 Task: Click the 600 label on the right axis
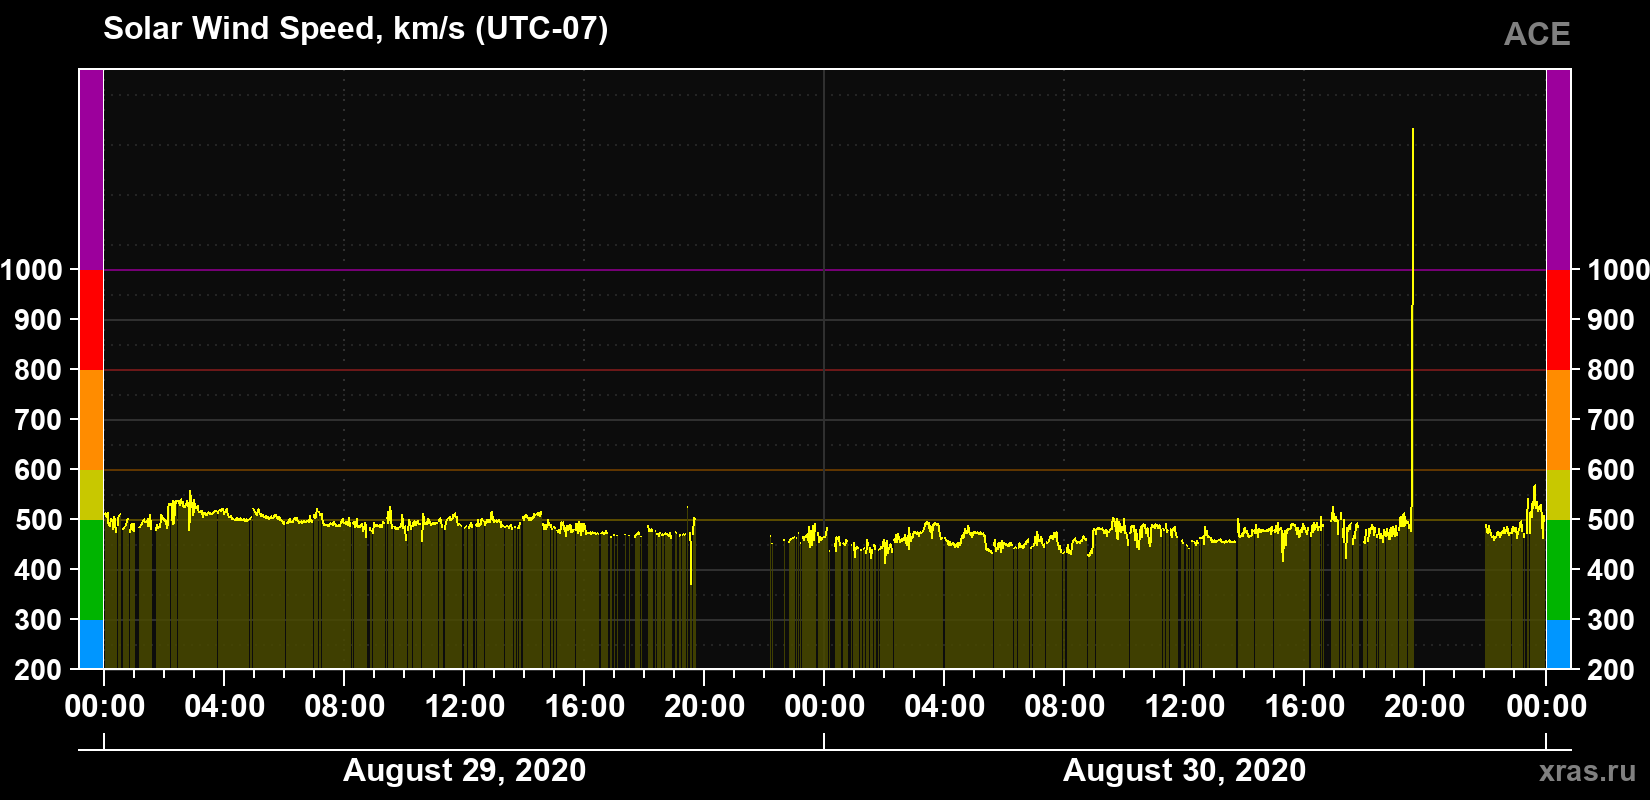tap(1612, 470)
